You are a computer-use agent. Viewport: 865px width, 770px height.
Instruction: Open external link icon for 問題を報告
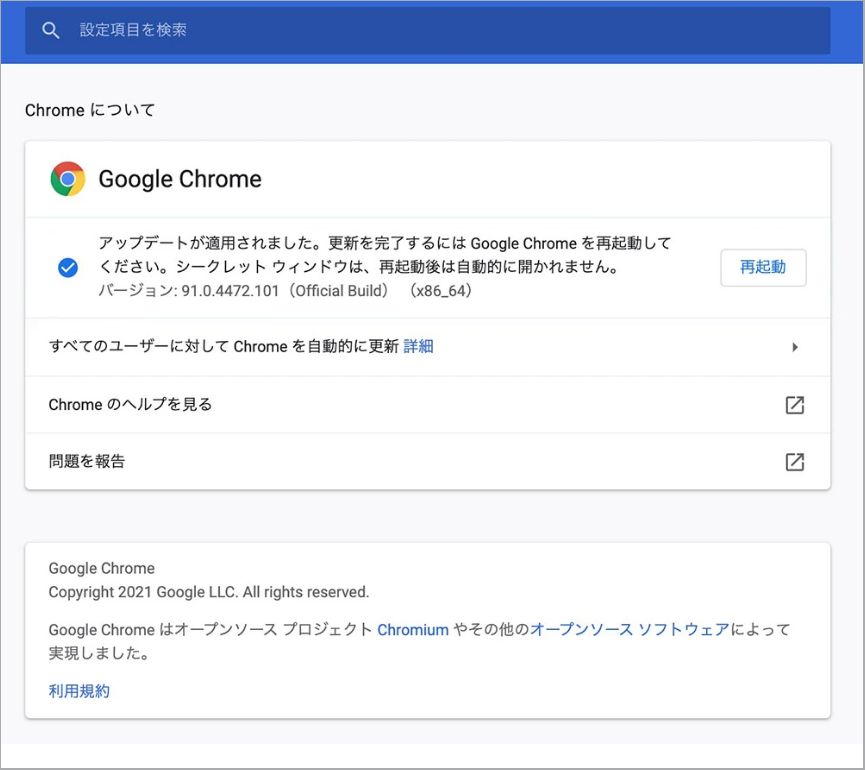pyautogui.click(x=794, y=462)
